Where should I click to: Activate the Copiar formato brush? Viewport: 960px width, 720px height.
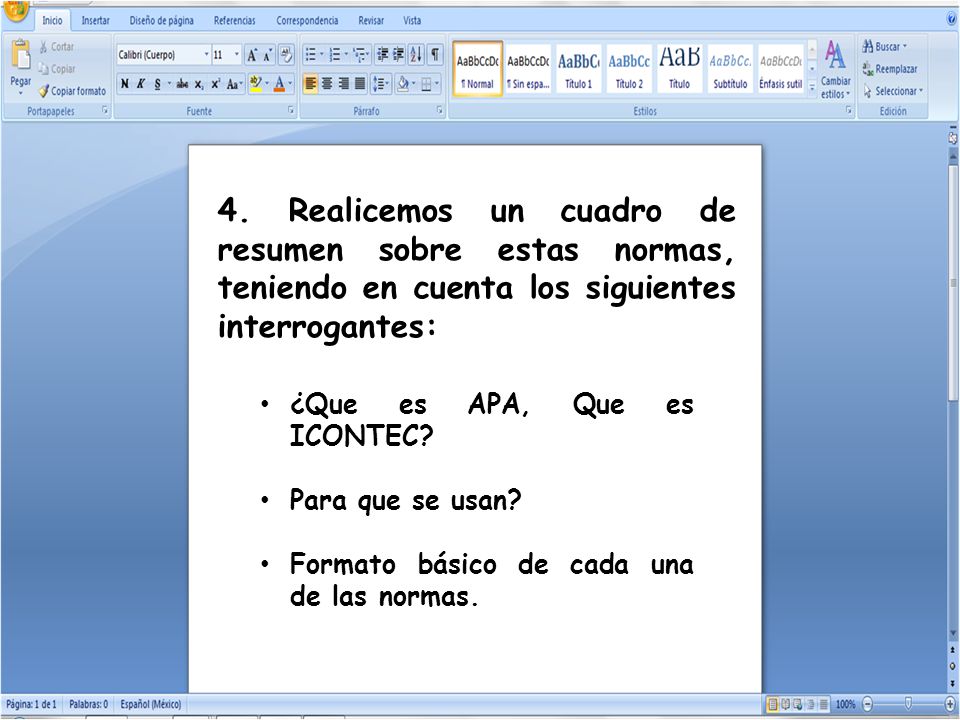[x=72, y=91]
